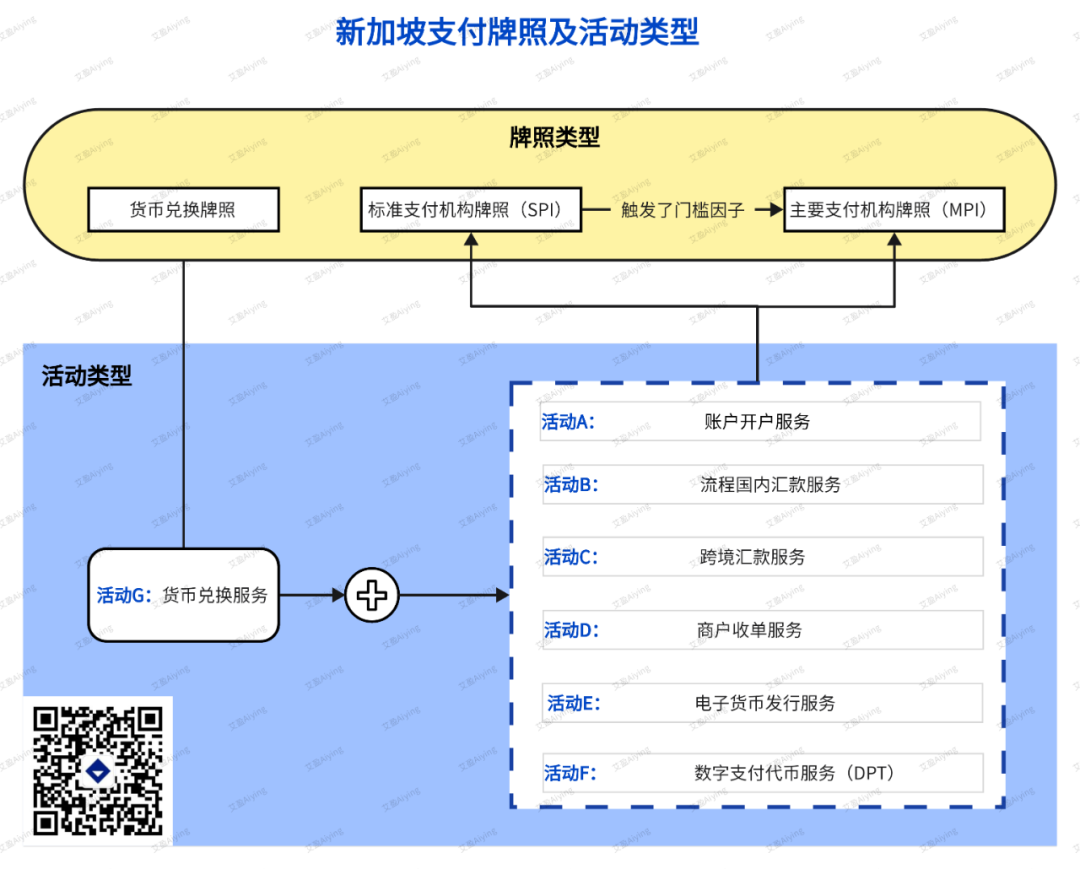Click the upward arrowhead below the SPI box

click(471, 240)
